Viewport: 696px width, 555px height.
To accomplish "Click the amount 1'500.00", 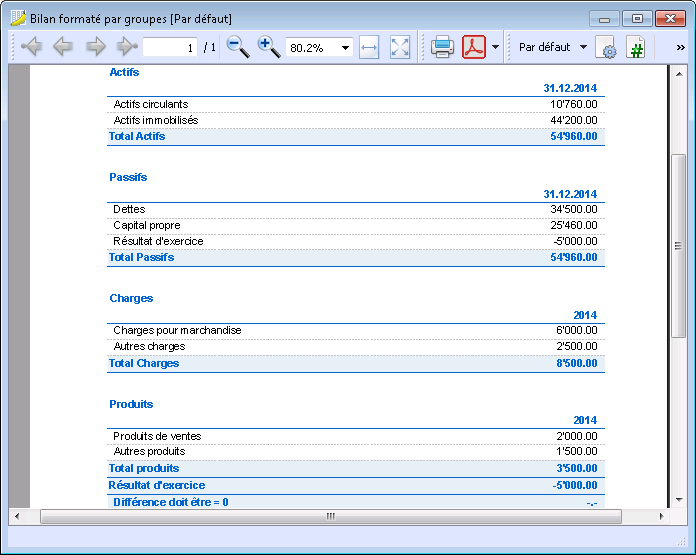I will [577, 452].
